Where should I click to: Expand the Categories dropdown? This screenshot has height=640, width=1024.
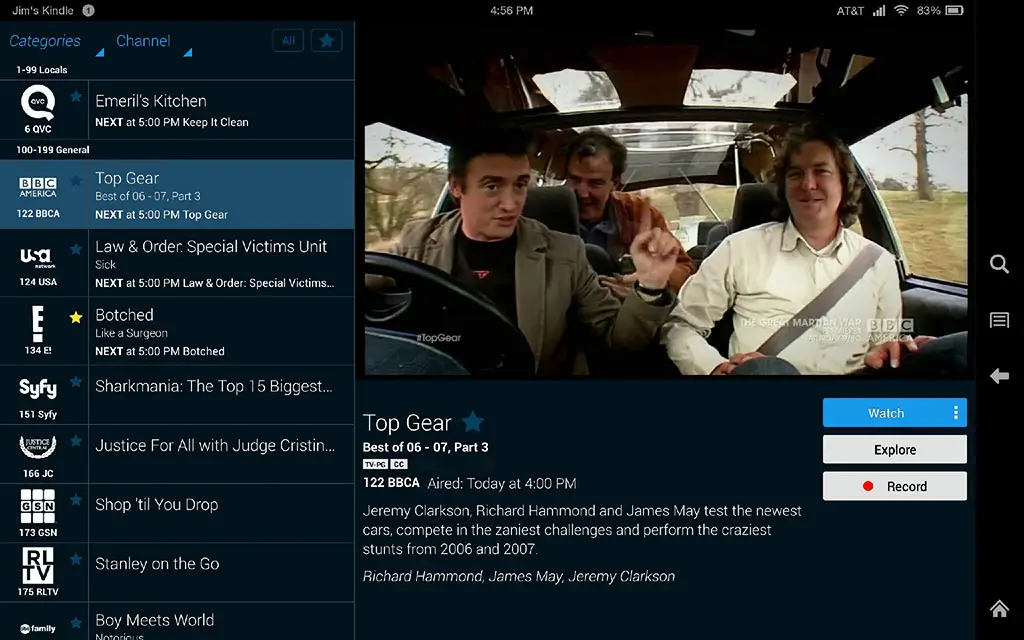tap(56, 42)
